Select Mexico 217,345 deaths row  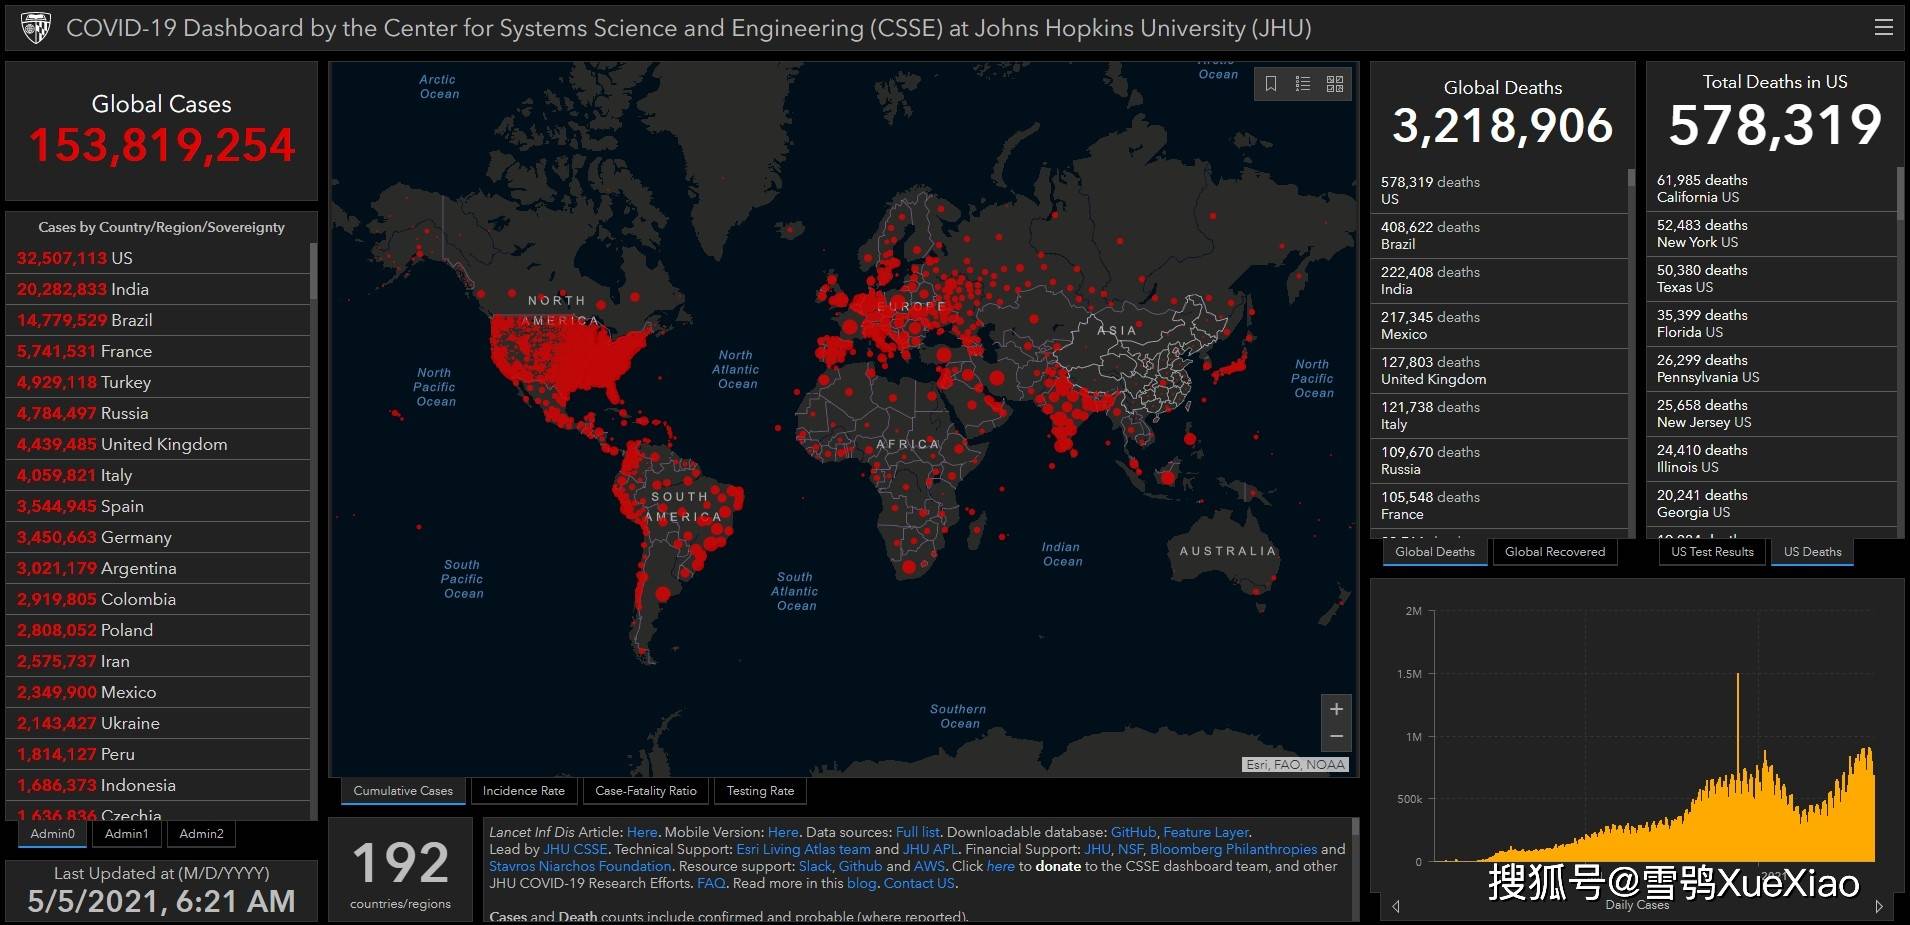[x=1499, y=326]
